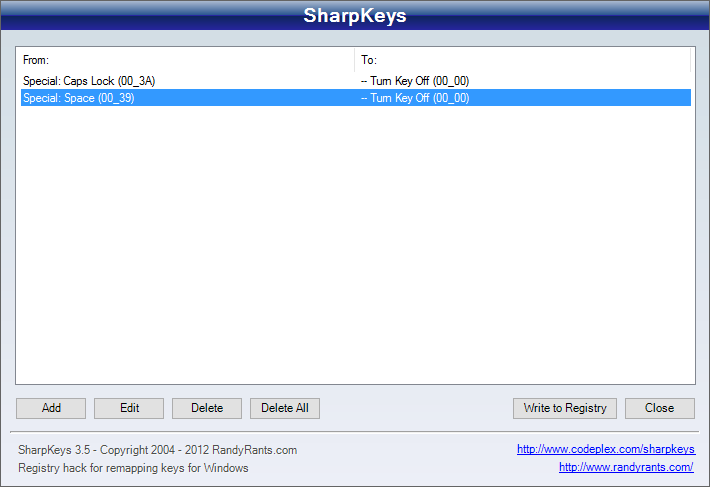Click the To: column header

523,60
